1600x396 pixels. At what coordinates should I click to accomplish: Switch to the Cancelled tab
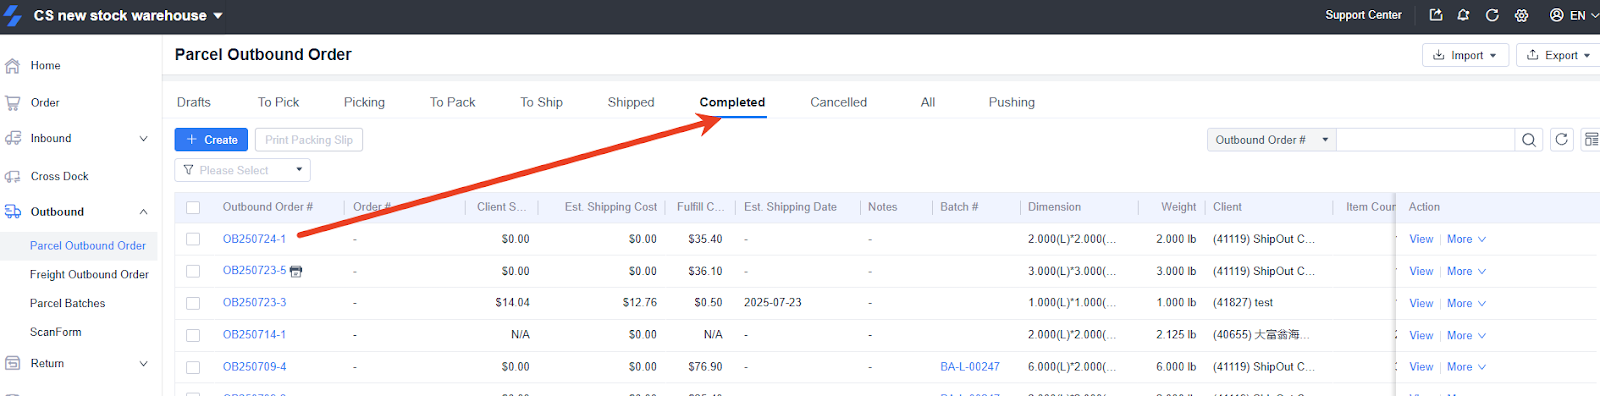pos(838,102)
